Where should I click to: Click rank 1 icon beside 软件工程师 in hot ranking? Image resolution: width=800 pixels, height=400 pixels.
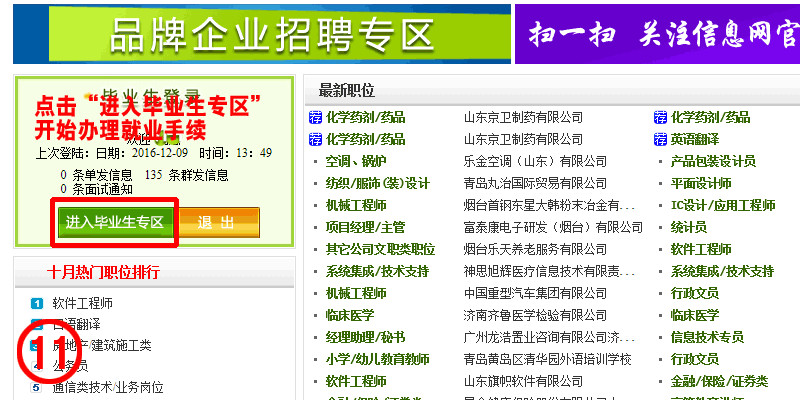[36, 303]
